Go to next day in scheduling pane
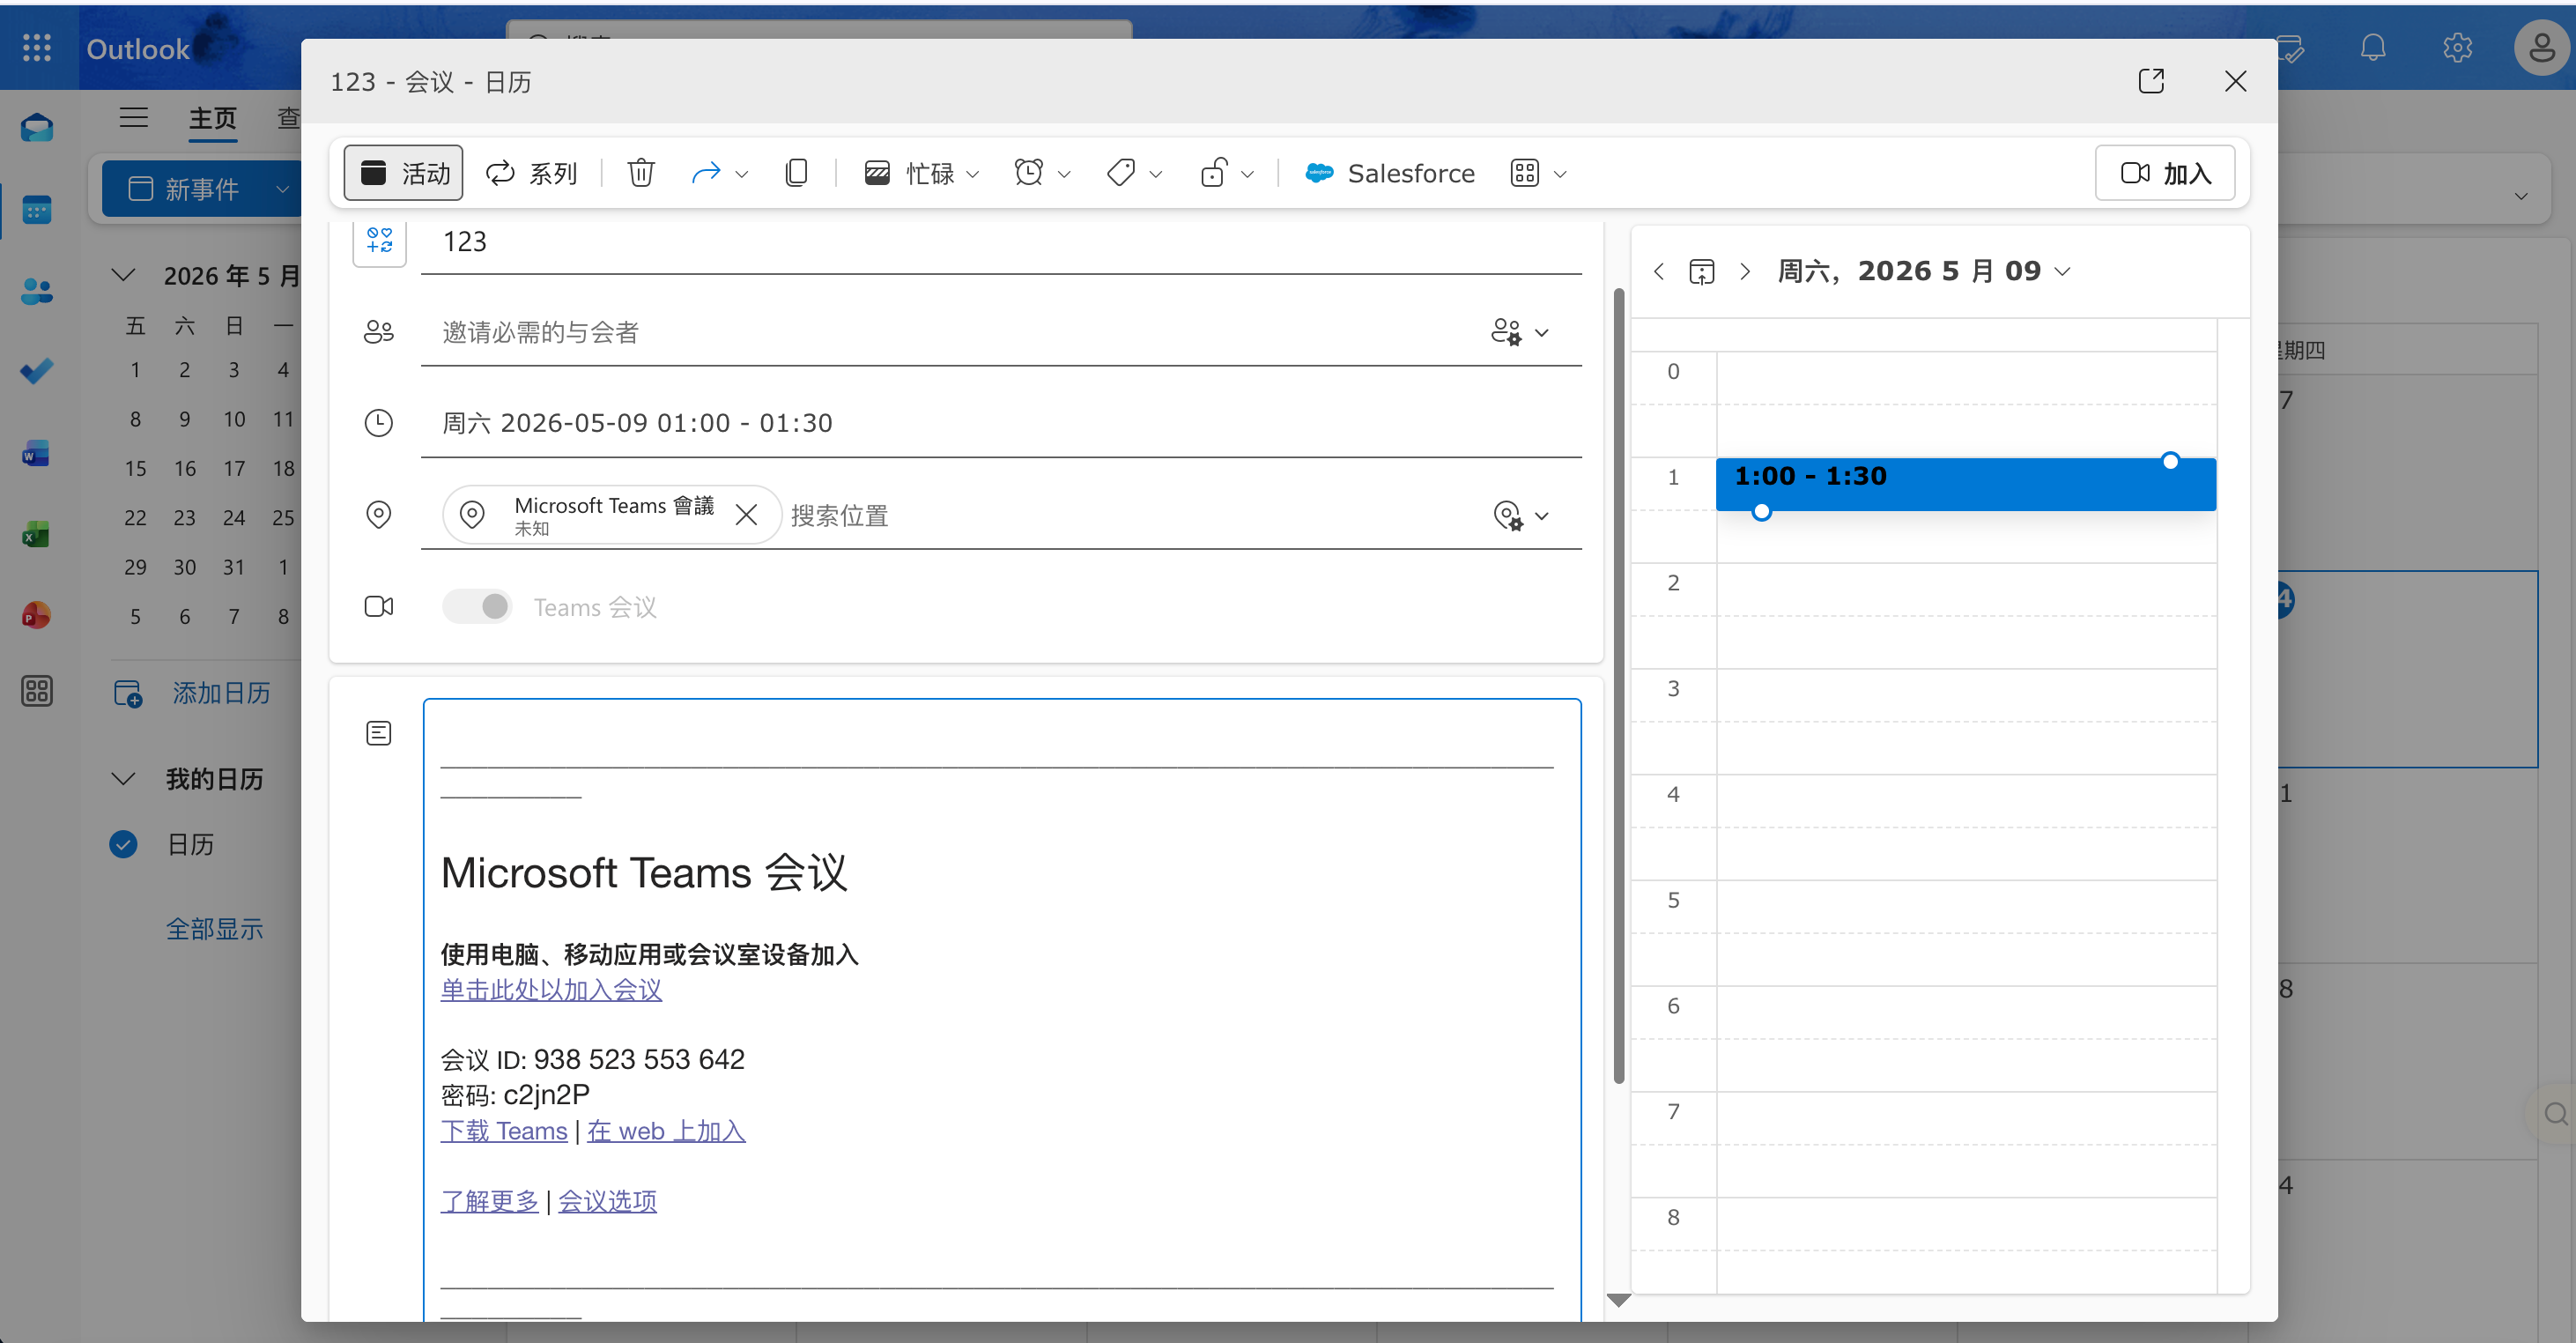The width and height of the screenshot is (2576, 1343). pos(1745,271)
